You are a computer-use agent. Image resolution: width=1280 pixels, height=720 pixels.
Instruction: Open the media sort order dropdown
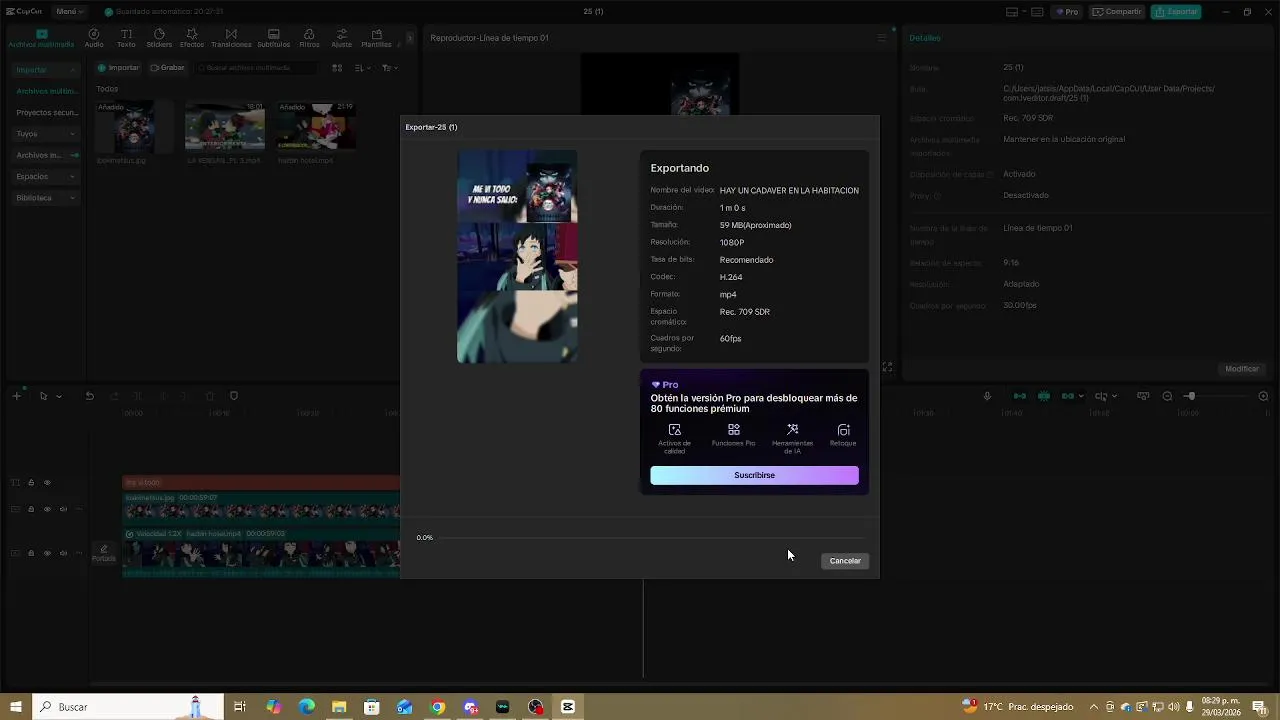tap(362, 68)
